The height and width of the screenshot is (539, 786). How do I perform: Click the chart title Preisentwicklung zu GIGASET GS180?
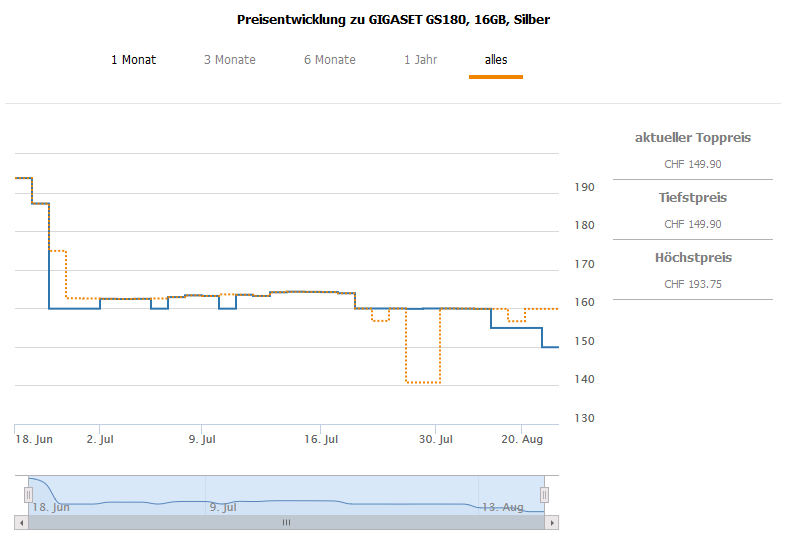tap(394, 20)
